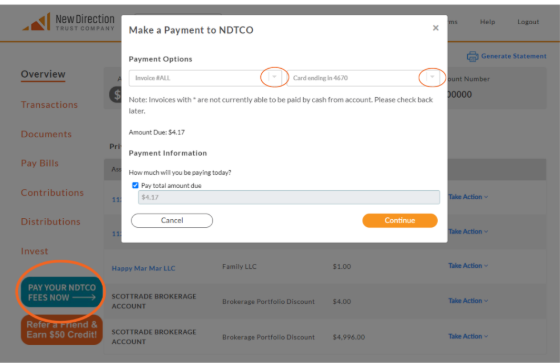Open the Happy Mar Mar LLC link
Screen dimensions: 560x363
point(143,268)
